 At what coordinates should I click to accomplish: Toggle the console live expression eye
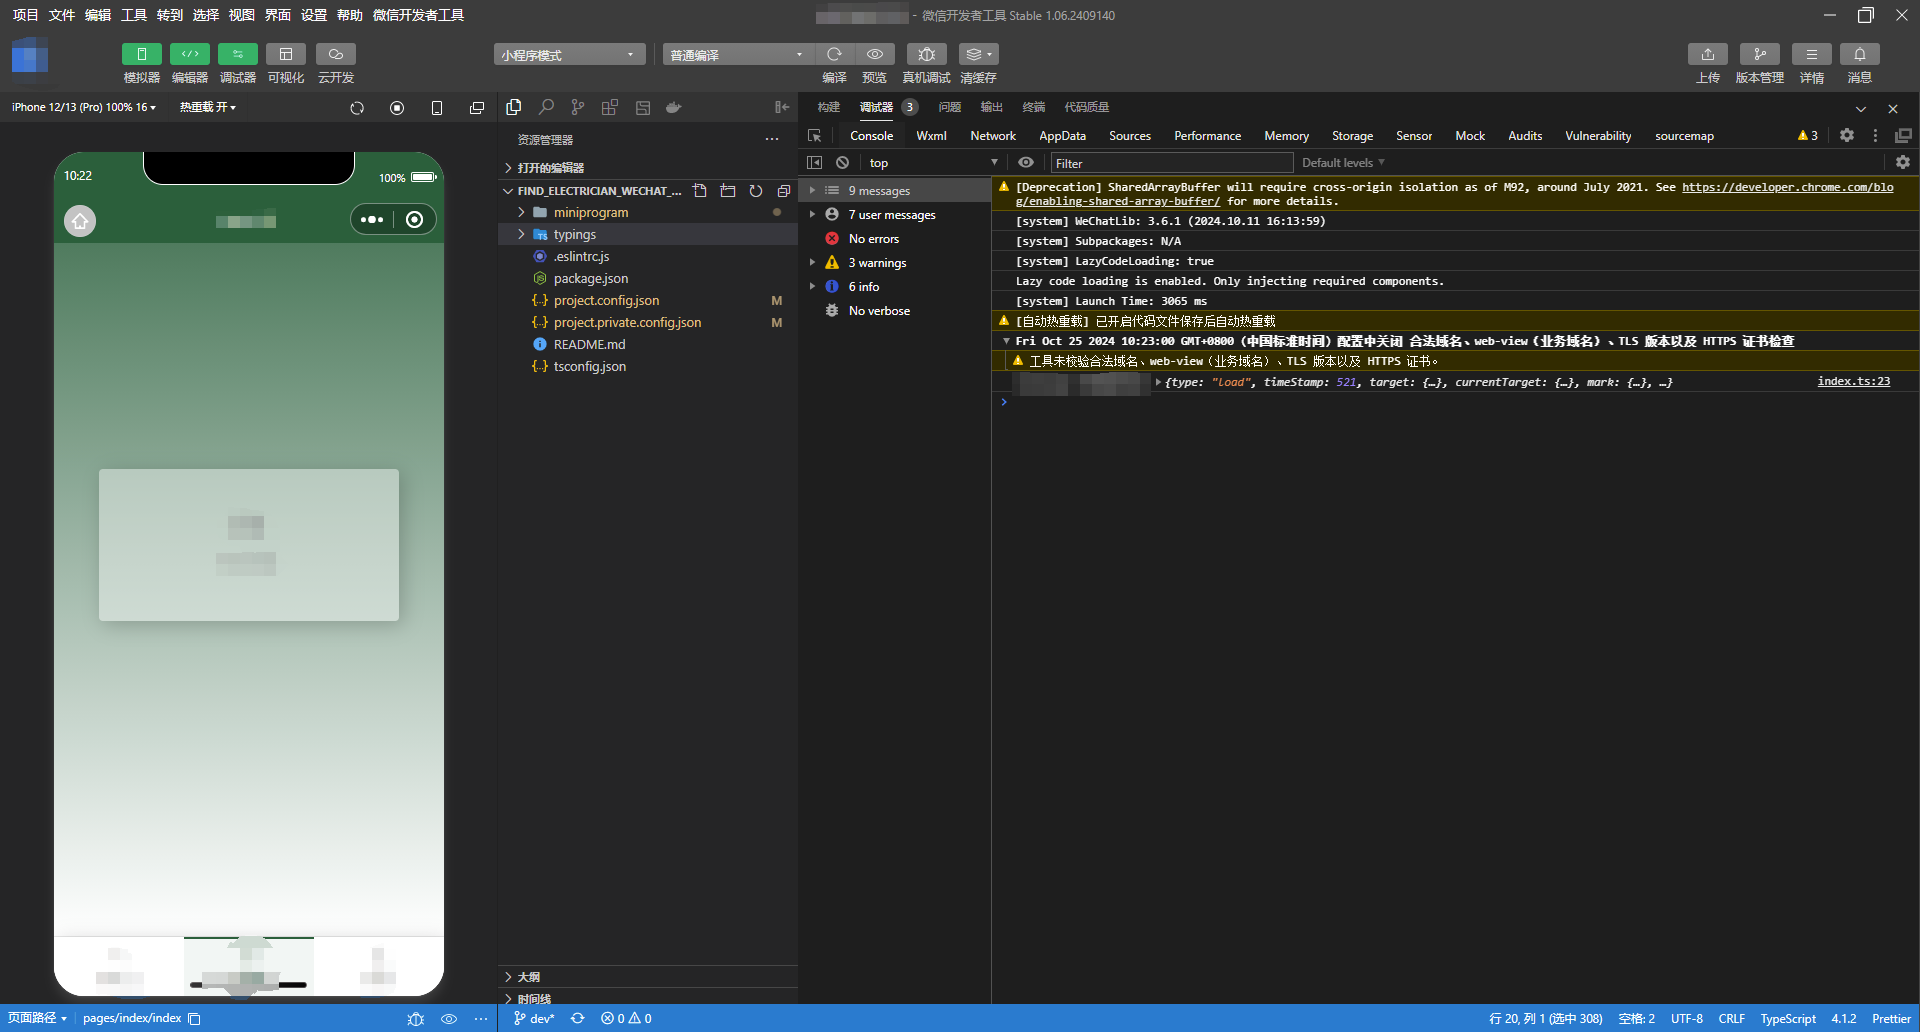1026,163
